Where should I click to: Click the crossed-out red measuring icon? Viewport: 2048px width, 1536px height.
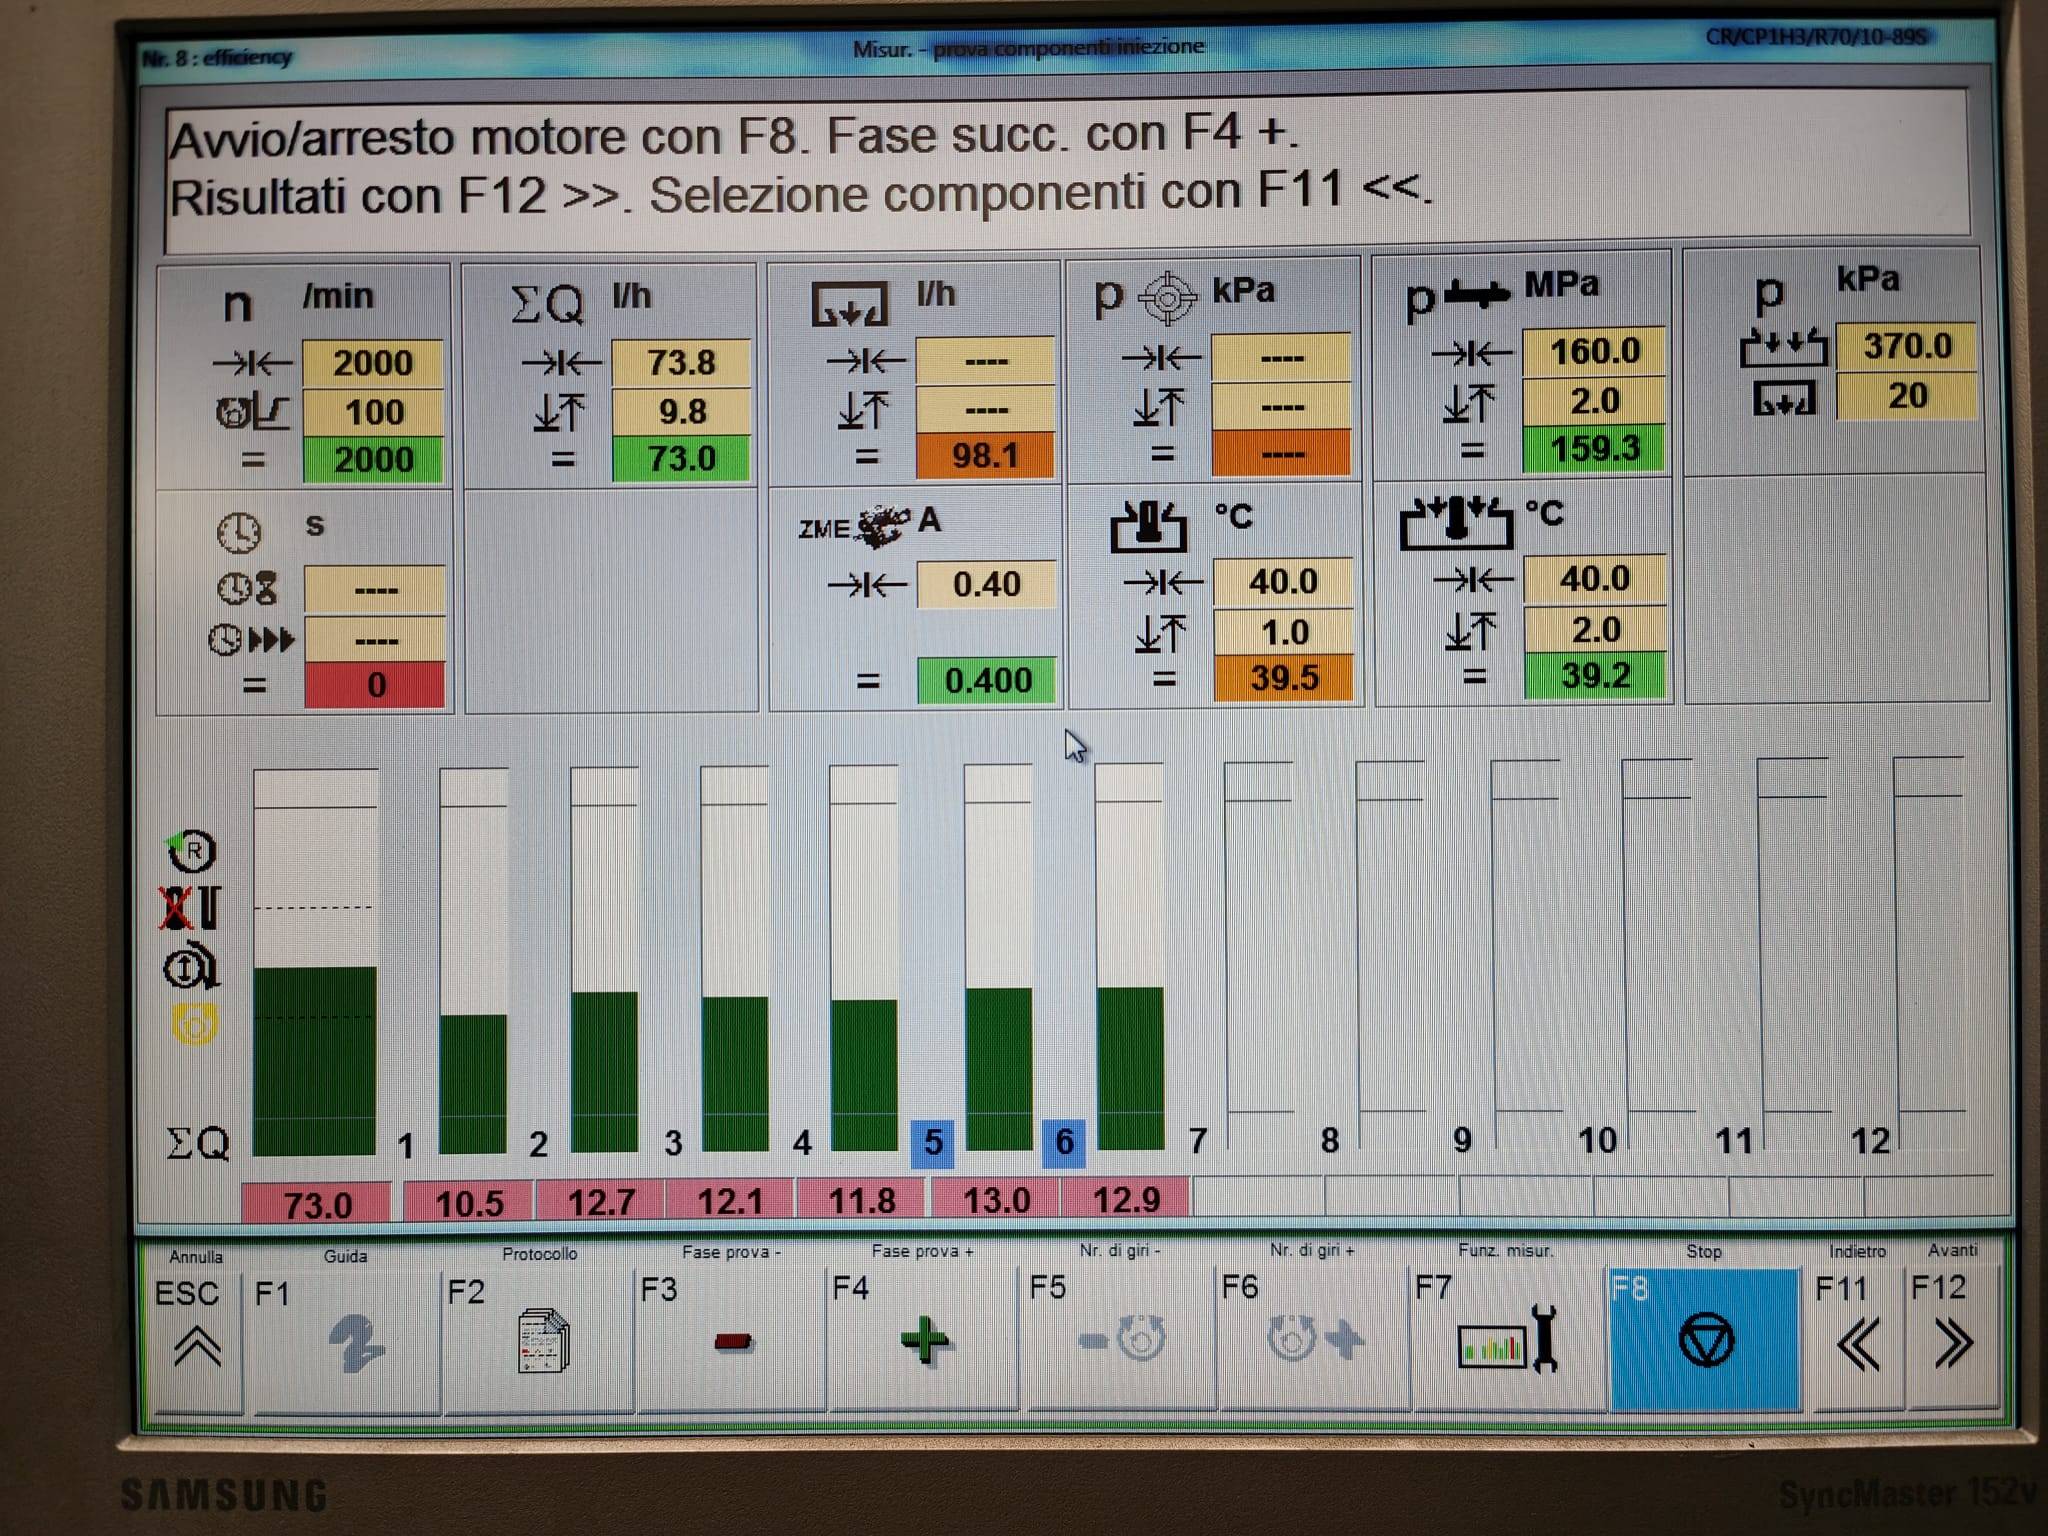click(190, 908)
